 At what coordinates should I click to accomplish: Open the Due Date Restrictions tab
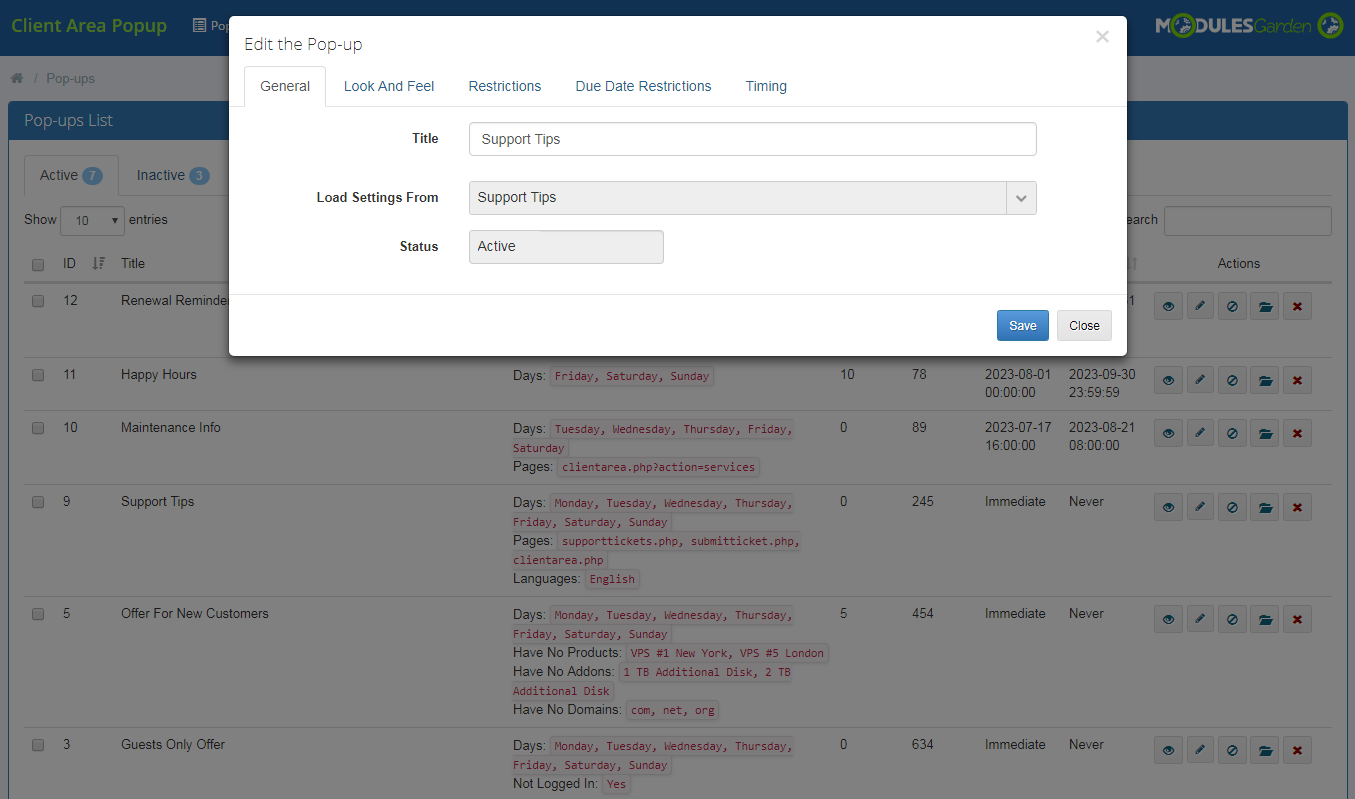pos(643,86)
